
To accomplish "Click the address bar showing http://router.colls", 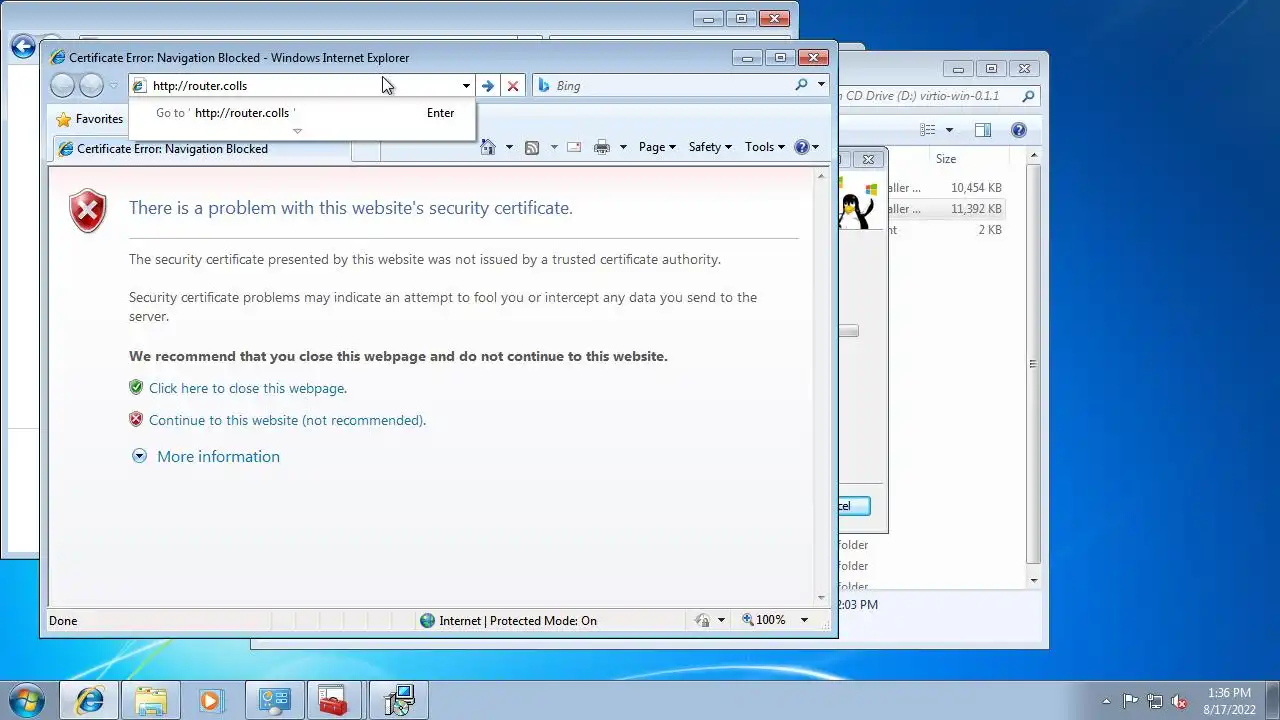I will point(300,86).
